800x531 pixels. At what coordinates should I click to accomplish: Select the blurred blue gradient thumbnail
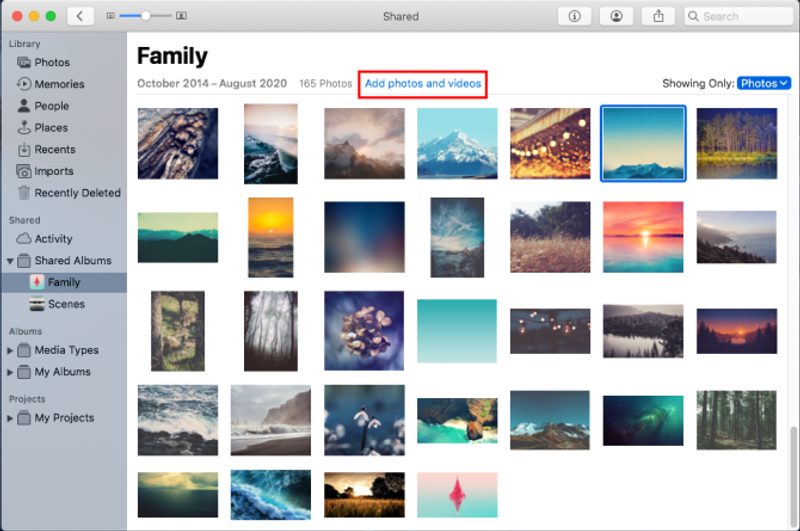coord(364,237)
